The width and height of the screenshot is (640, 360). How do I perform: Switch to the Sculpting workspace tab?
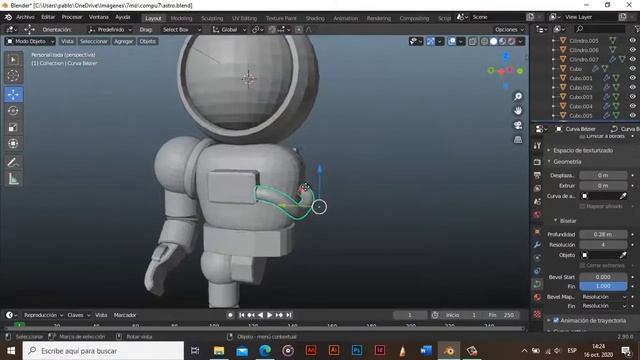212,18
